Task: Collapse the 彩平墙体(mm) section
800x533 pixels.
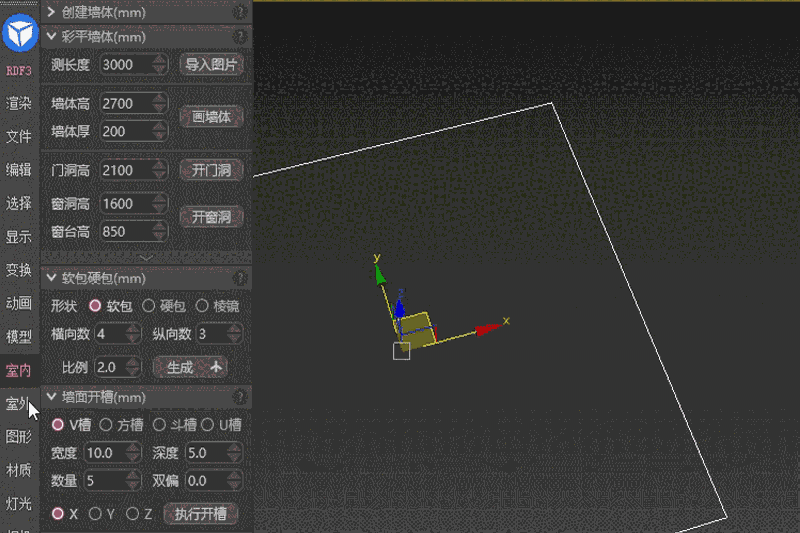Action: pyautogui.click(x=51, y=37)
